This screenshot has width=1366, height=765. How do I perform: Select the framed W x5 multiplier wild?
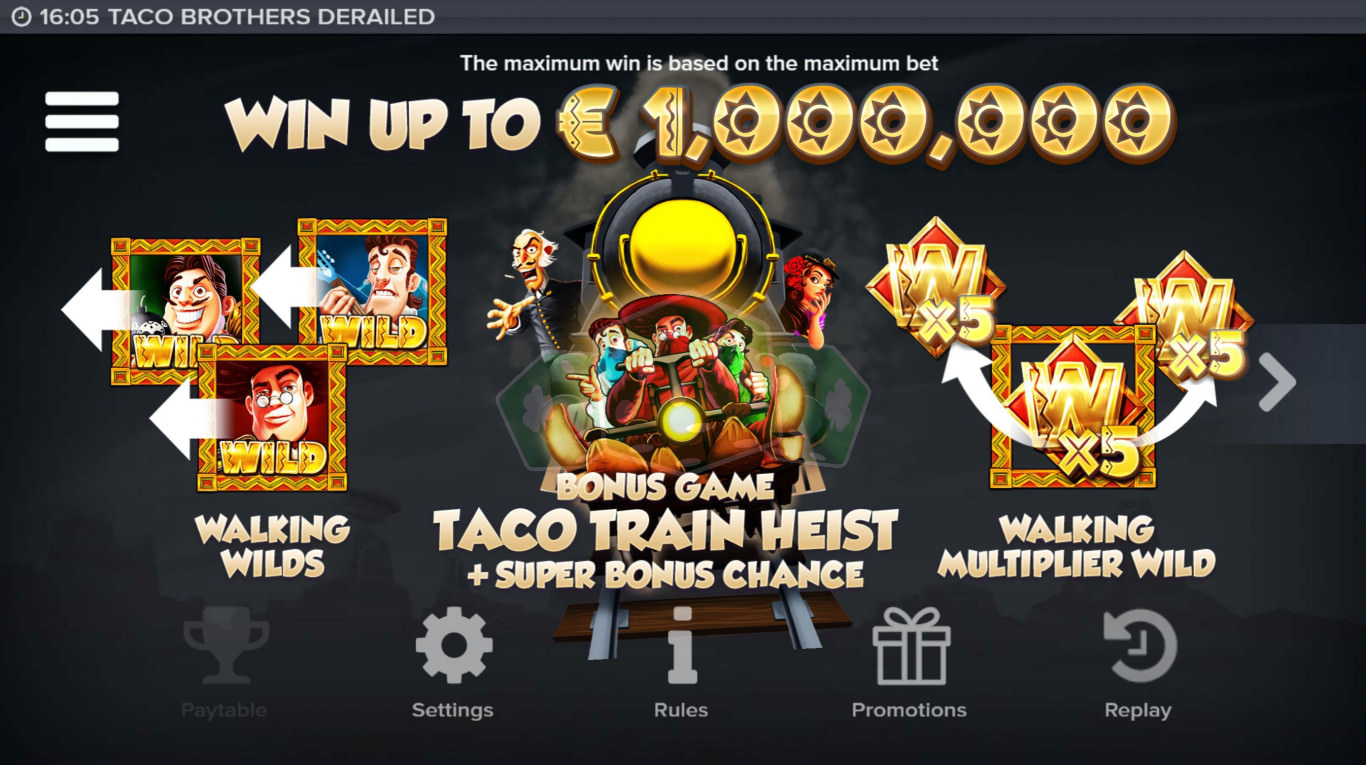point(1073,406)
